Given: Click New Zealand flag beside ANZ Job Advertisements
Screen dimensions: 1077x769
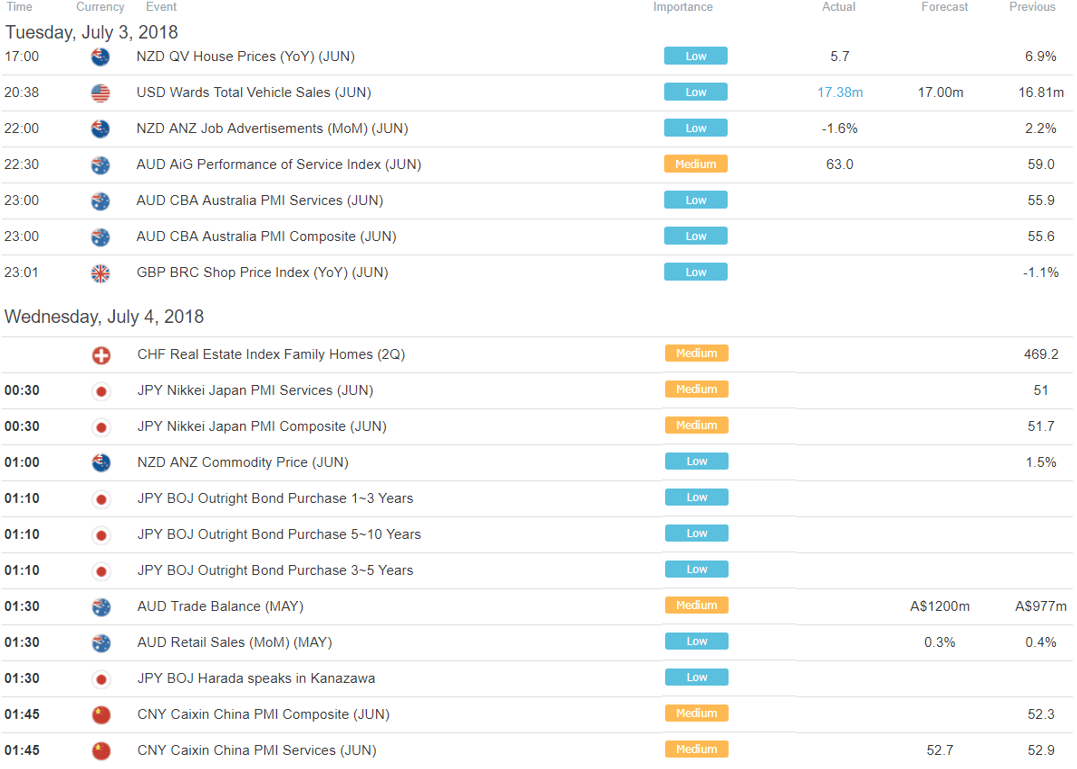Looking at the screenshot, I should (100, 129).
